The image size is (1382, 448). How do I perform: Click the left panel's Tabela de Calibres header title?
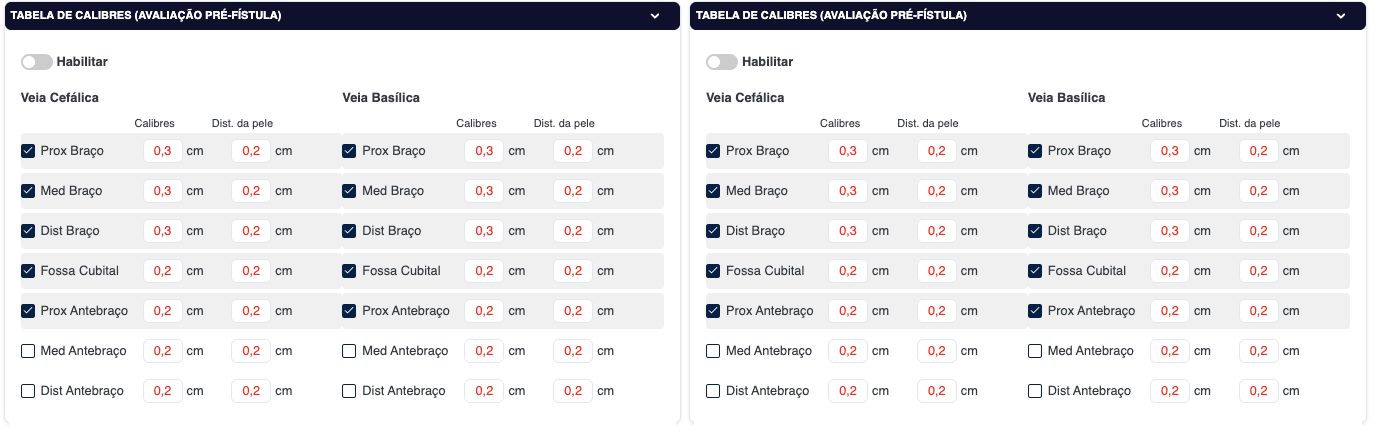(145, 16)
